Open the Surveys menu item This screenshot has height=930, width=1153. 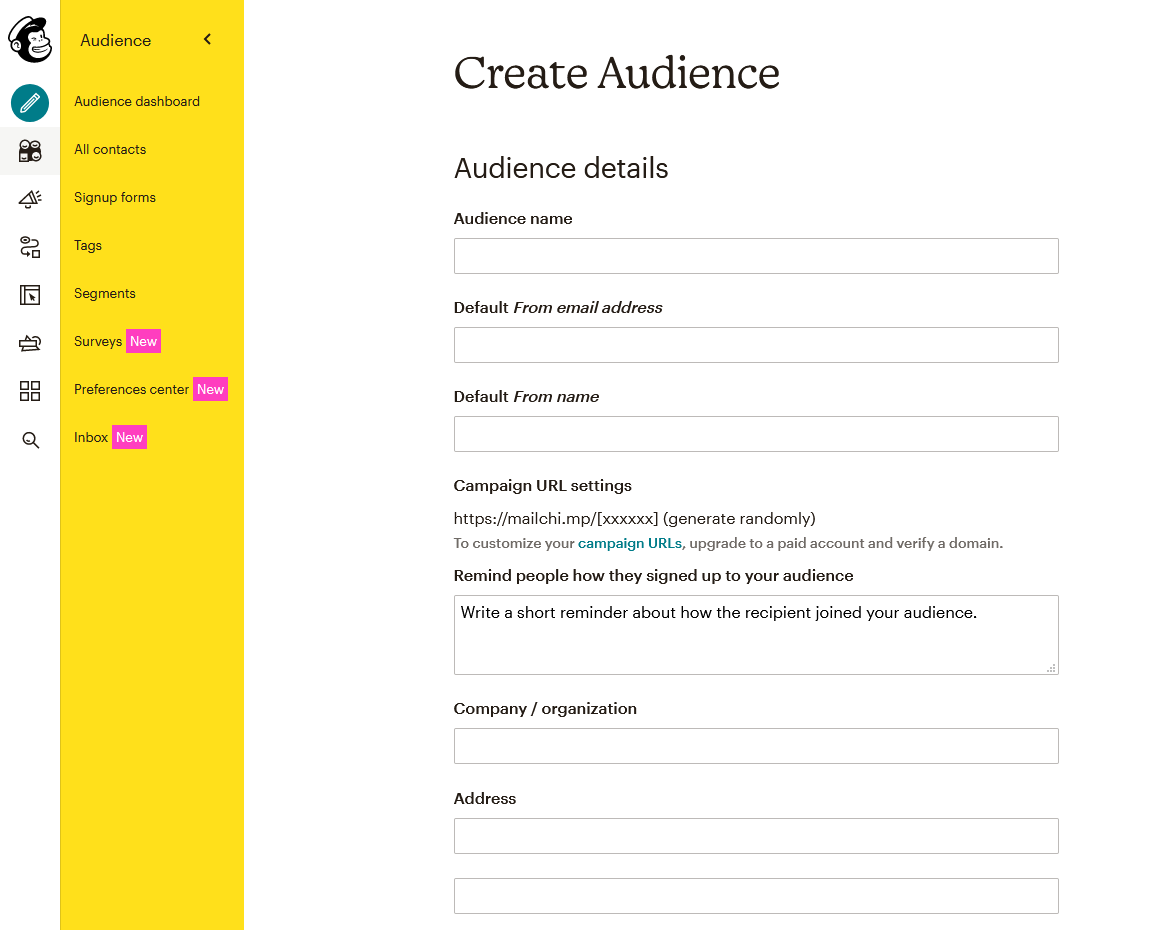tap(97, 341)
